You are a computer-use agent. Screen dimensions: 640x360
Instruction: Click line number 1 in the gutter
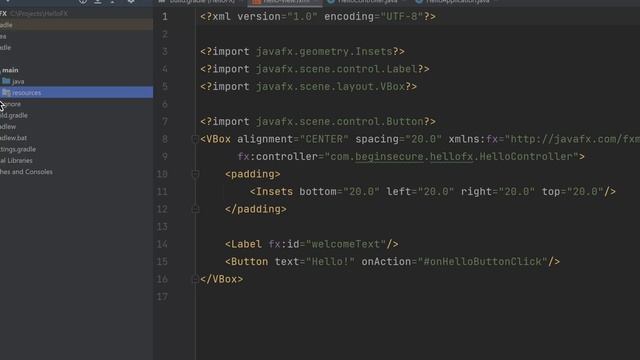click(x=165, y=17)
